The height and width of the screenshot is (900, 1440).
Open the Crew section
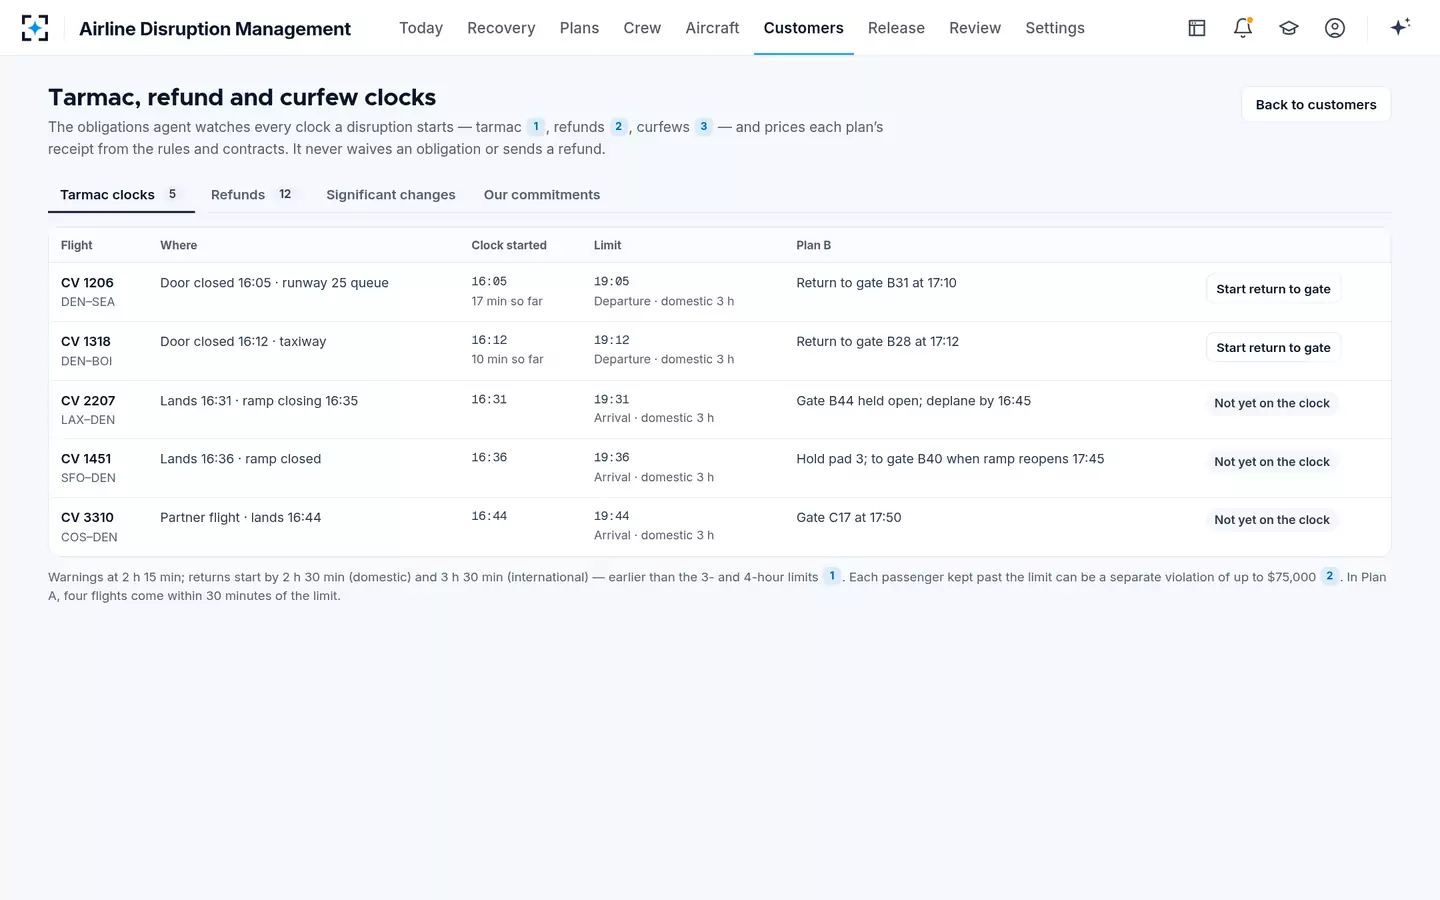tap(642, 28)
